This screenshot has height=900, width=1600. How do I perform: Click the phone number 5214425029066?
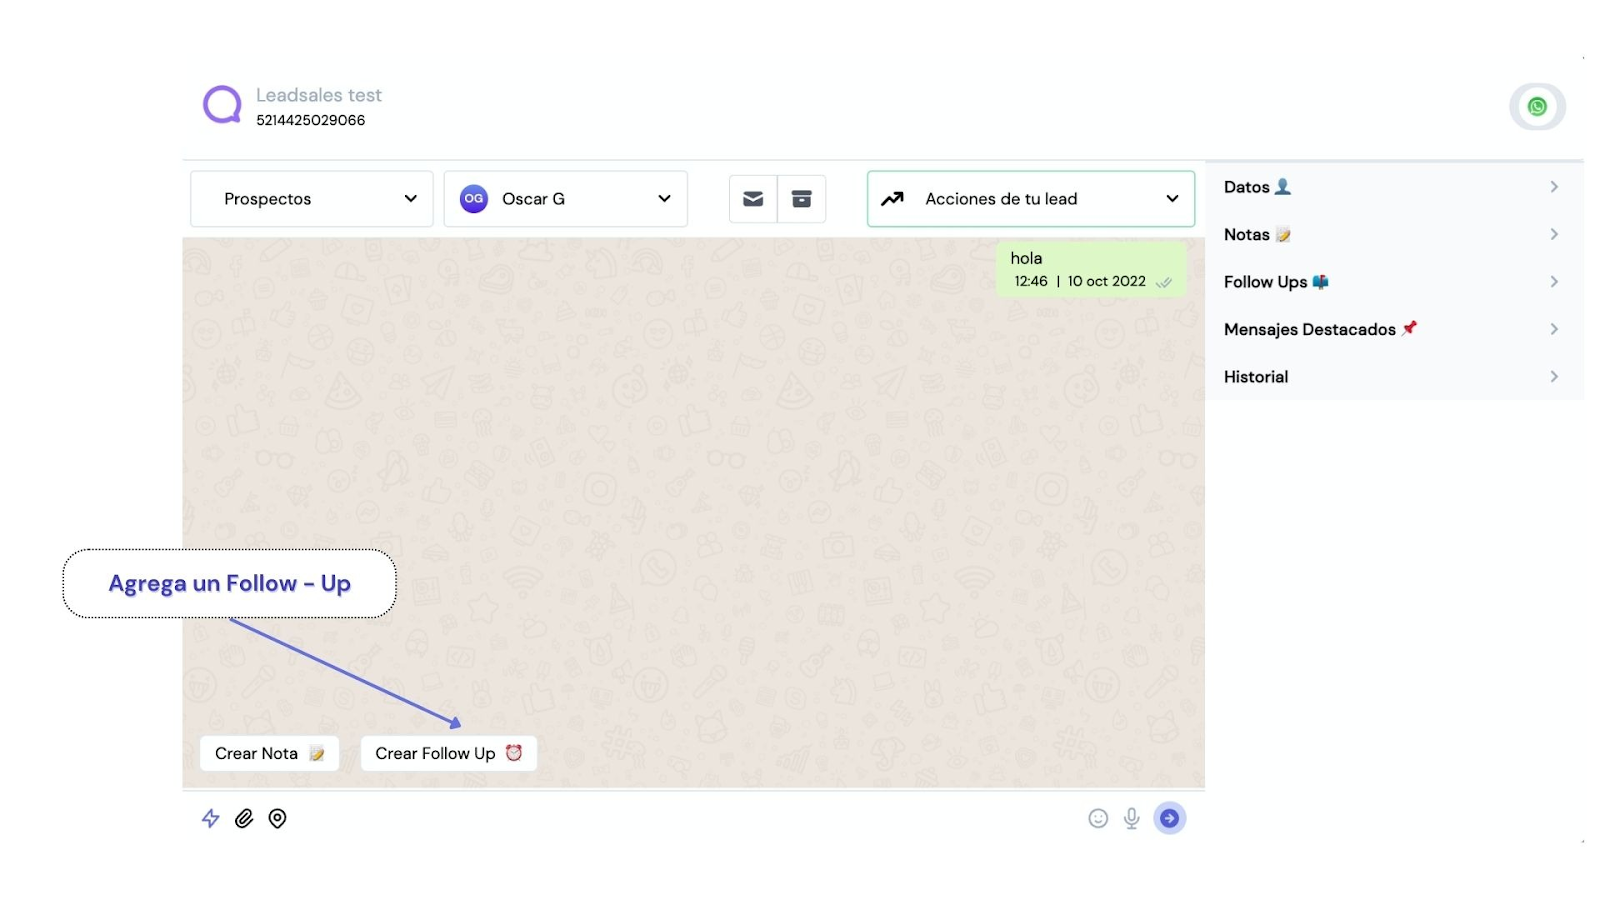coord(311,120)
